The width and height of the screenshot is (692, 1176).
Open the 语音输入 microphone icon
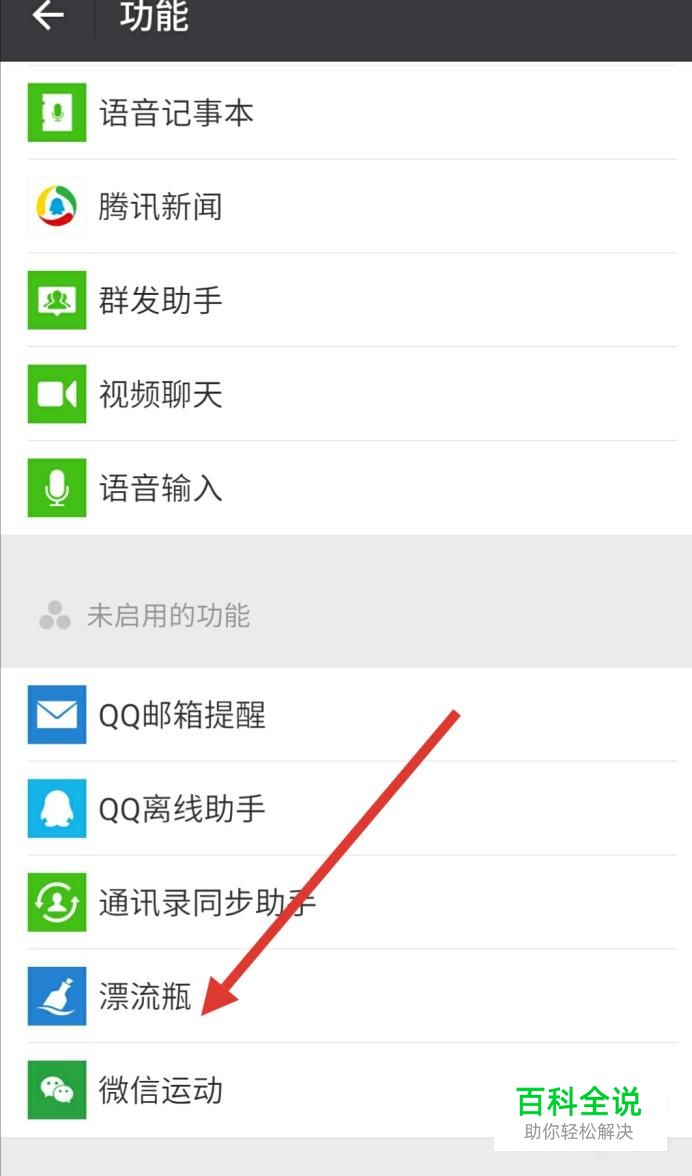pos(57,488)
